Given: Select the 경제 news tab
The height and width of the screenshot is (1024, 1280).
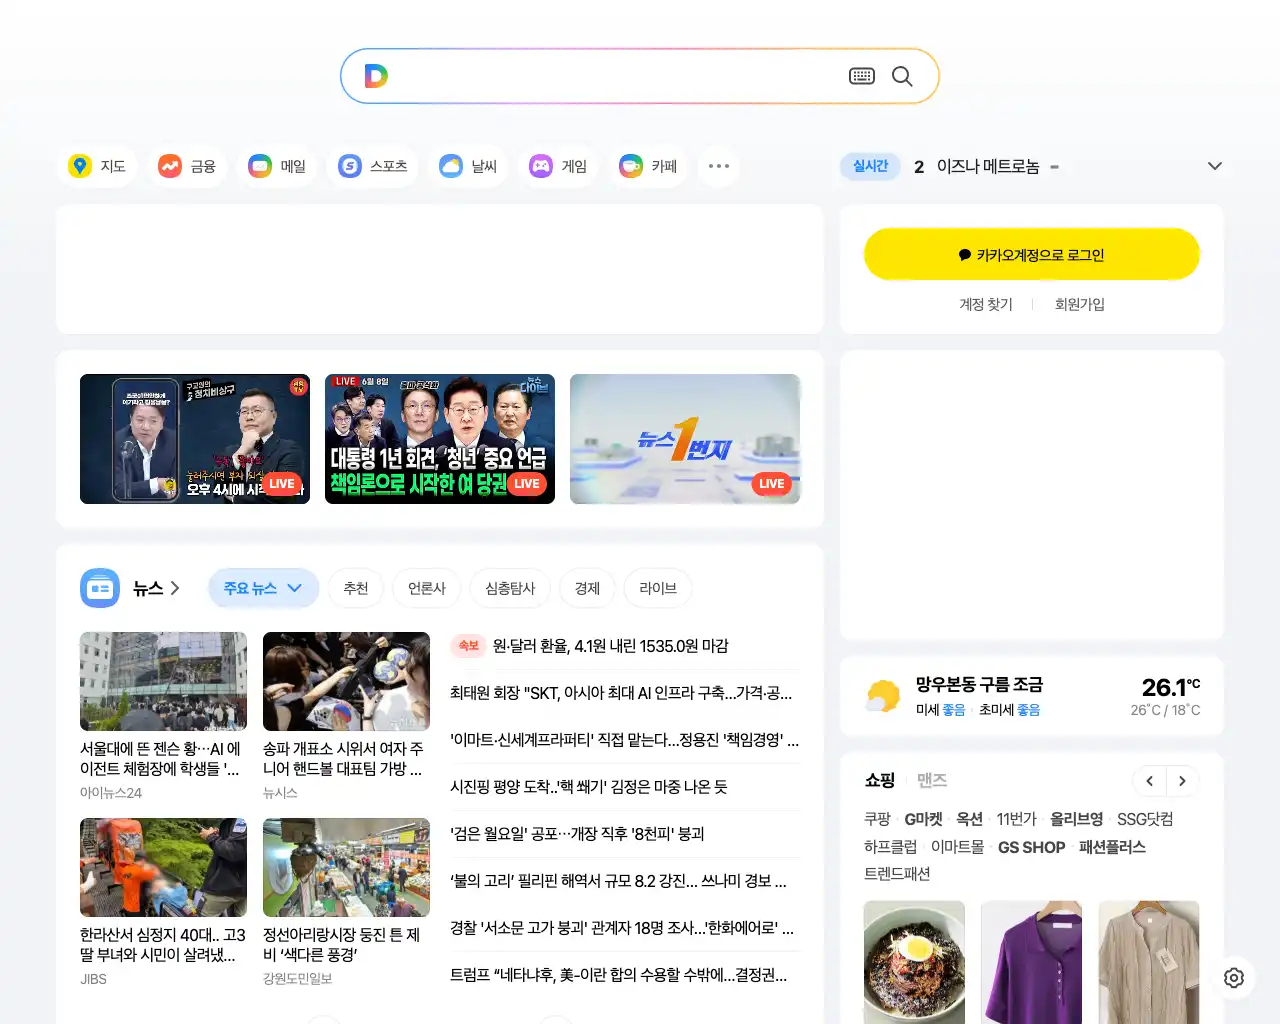Looking at the screenshot, I should click(587, 588).
